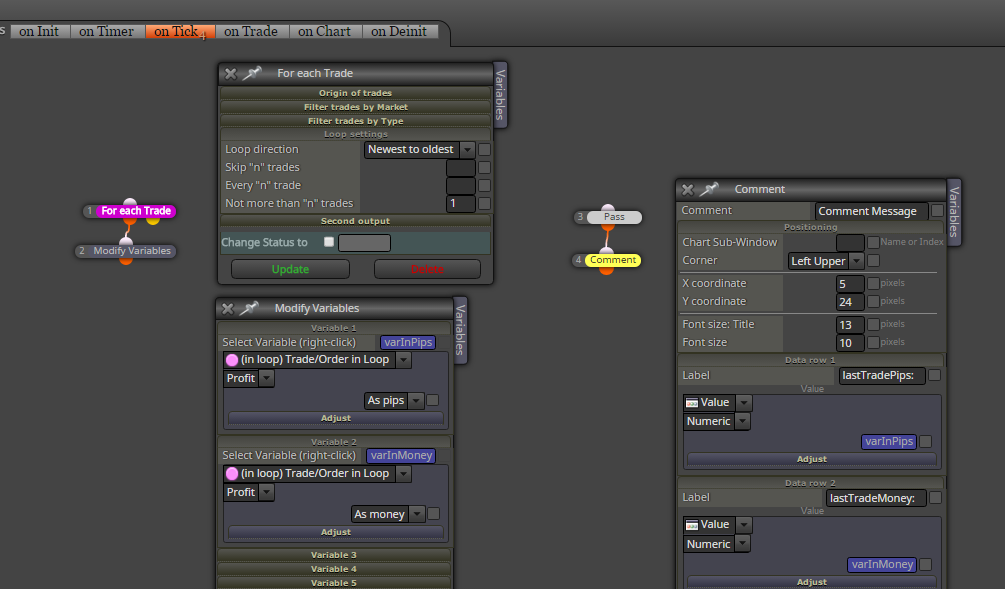Image resolution: width=1005 pixels, height=589 pixels.
Task: Open the As pips dropdown
Action: 416,401
